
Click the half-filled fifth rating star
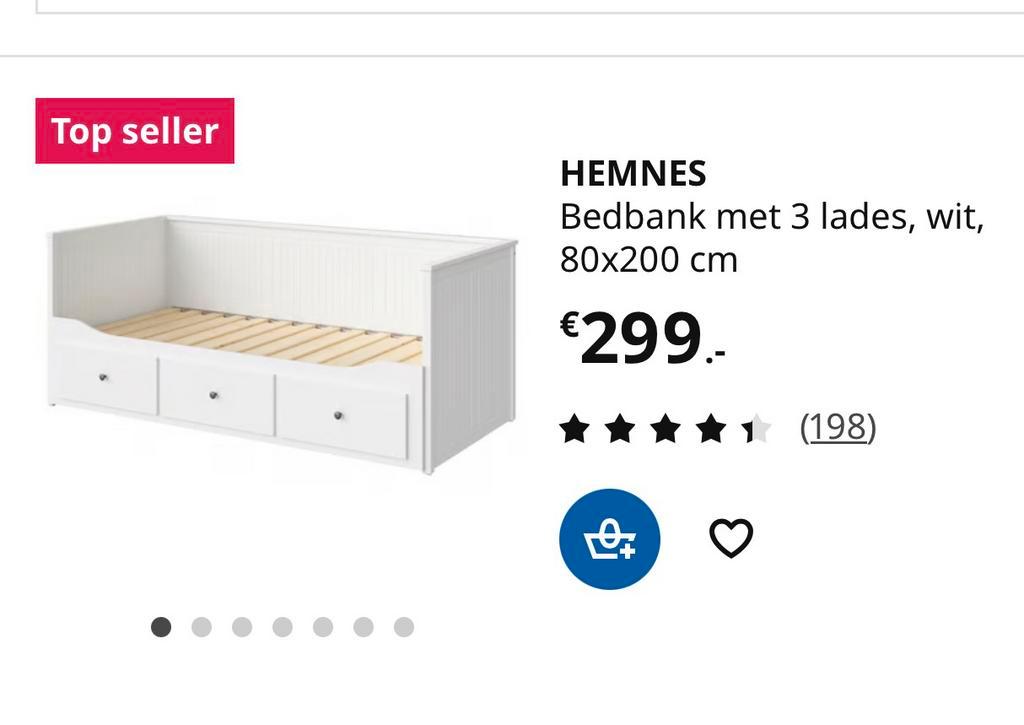pos(756,429)
